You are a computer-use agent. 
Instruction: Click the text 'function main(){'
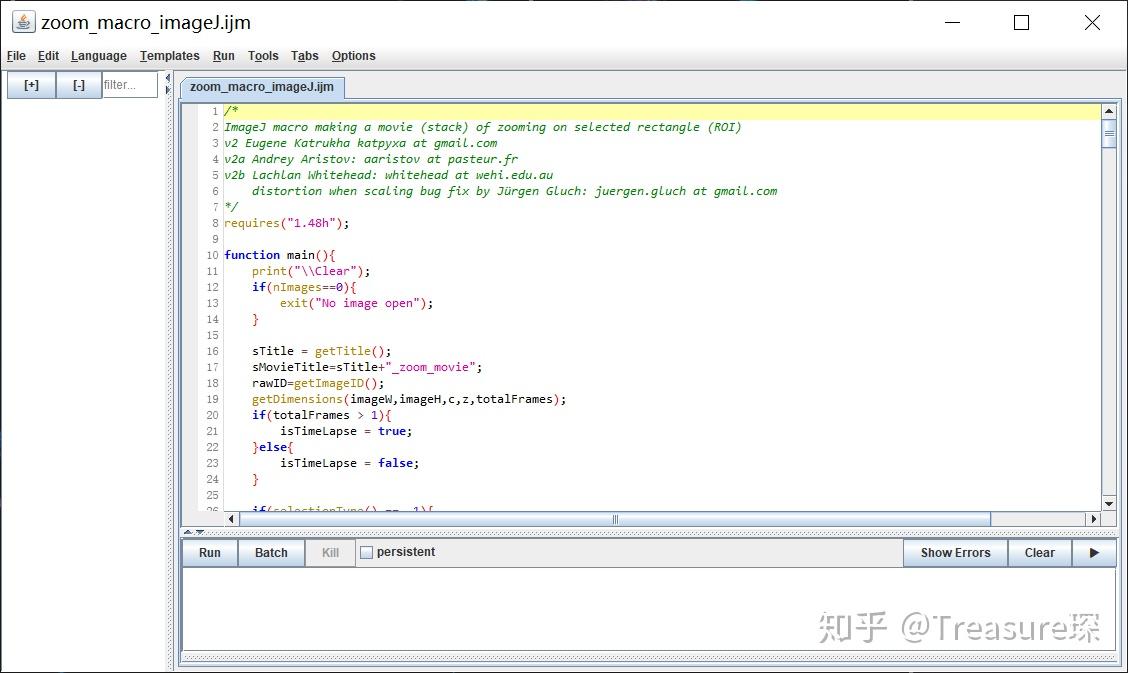[x=279, y=255]
